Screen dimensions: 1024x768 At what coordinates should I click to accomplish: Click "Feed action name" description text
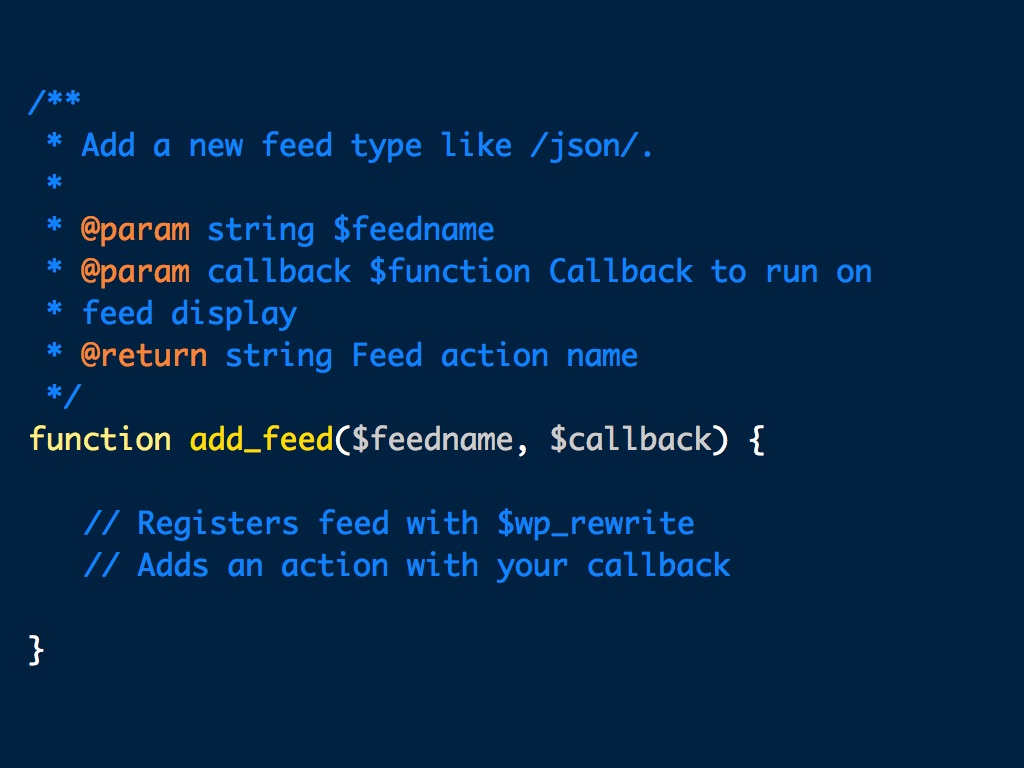(x=495, y=356)
